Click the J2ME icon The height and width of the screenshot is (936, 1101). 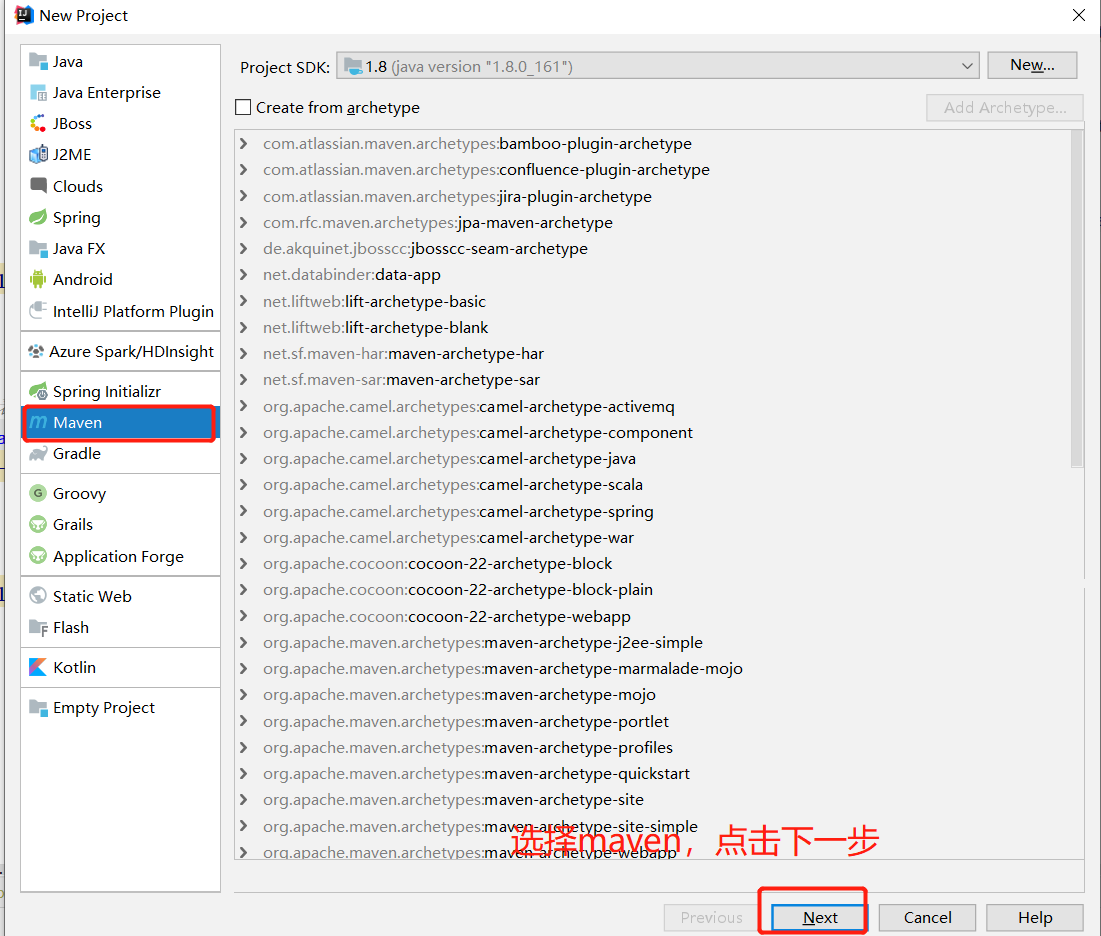tap(38, 154)
